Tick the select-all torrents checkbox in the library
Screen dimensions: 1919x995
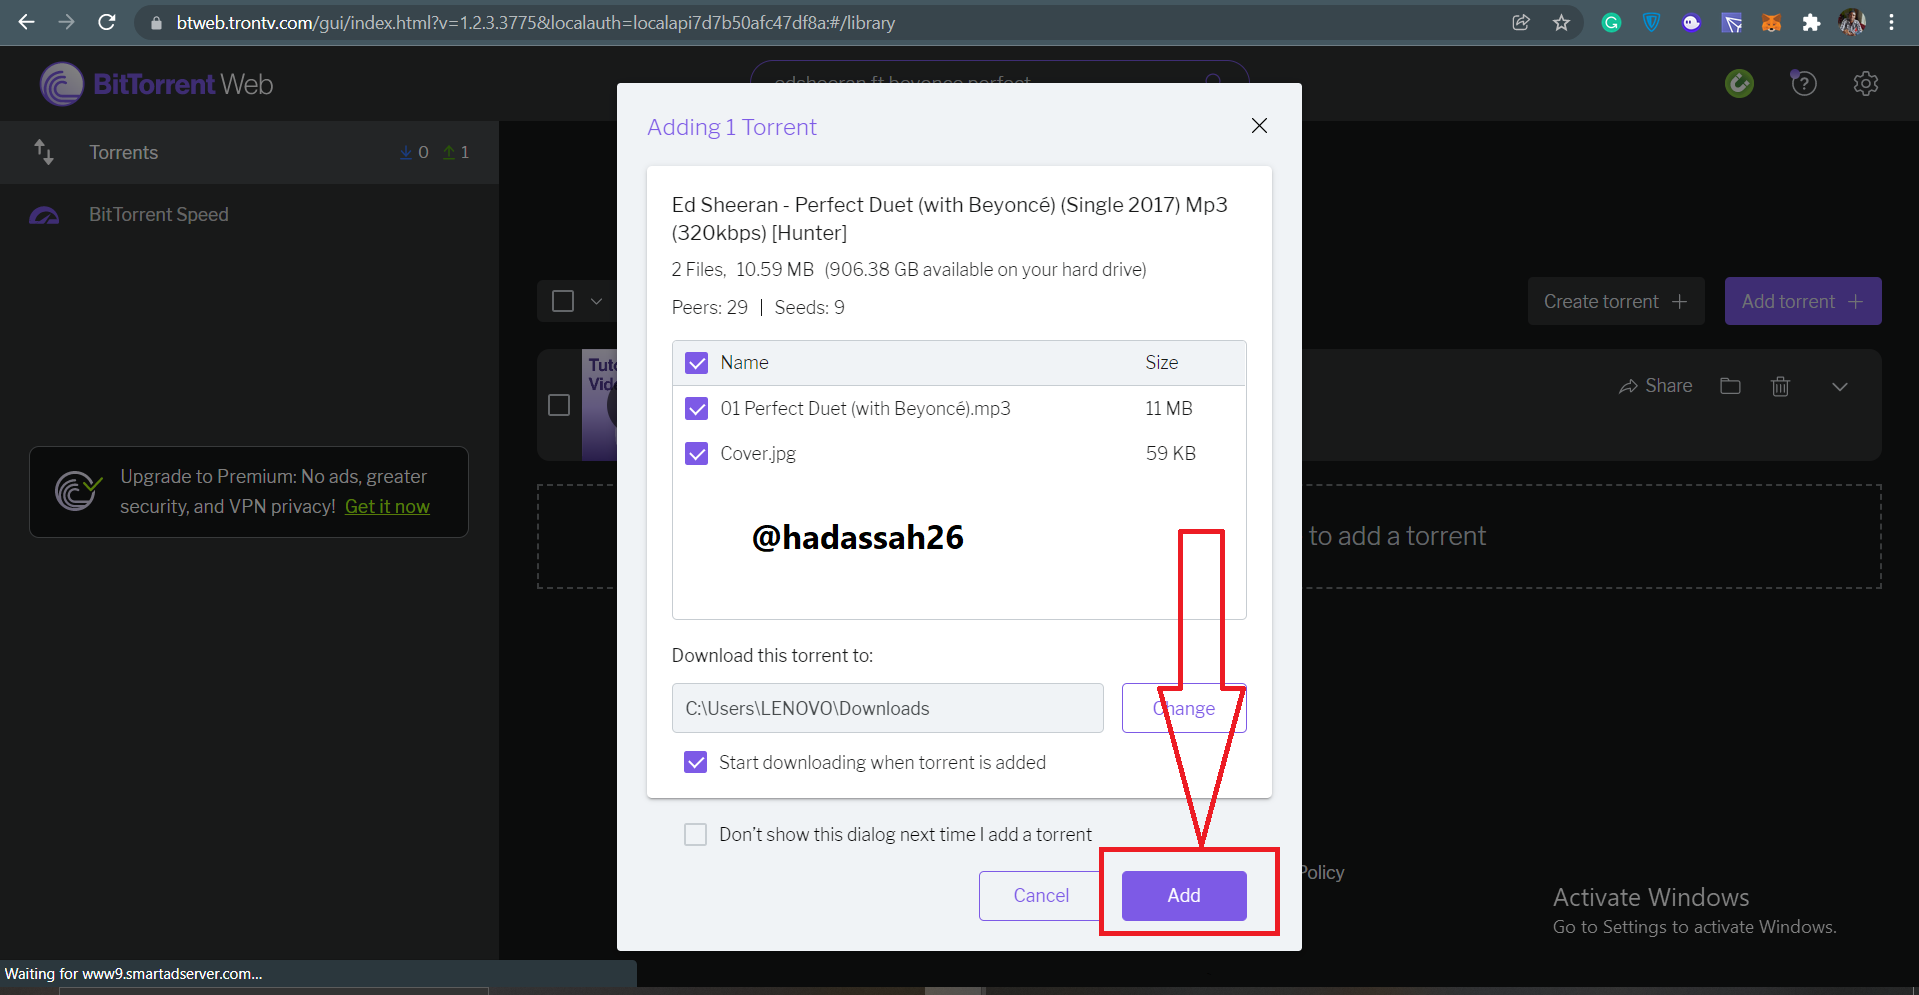click(x=563, y=301)
